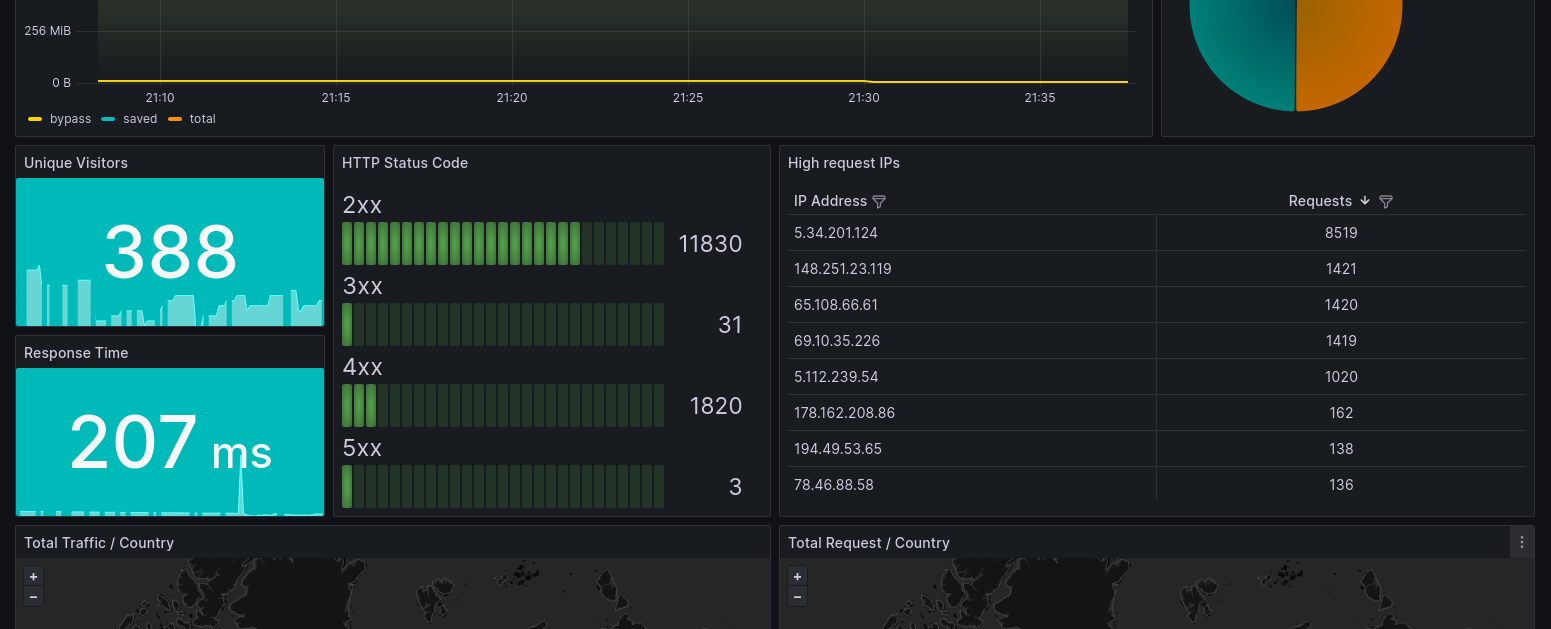Open the Response Time panel title menu

76,353
